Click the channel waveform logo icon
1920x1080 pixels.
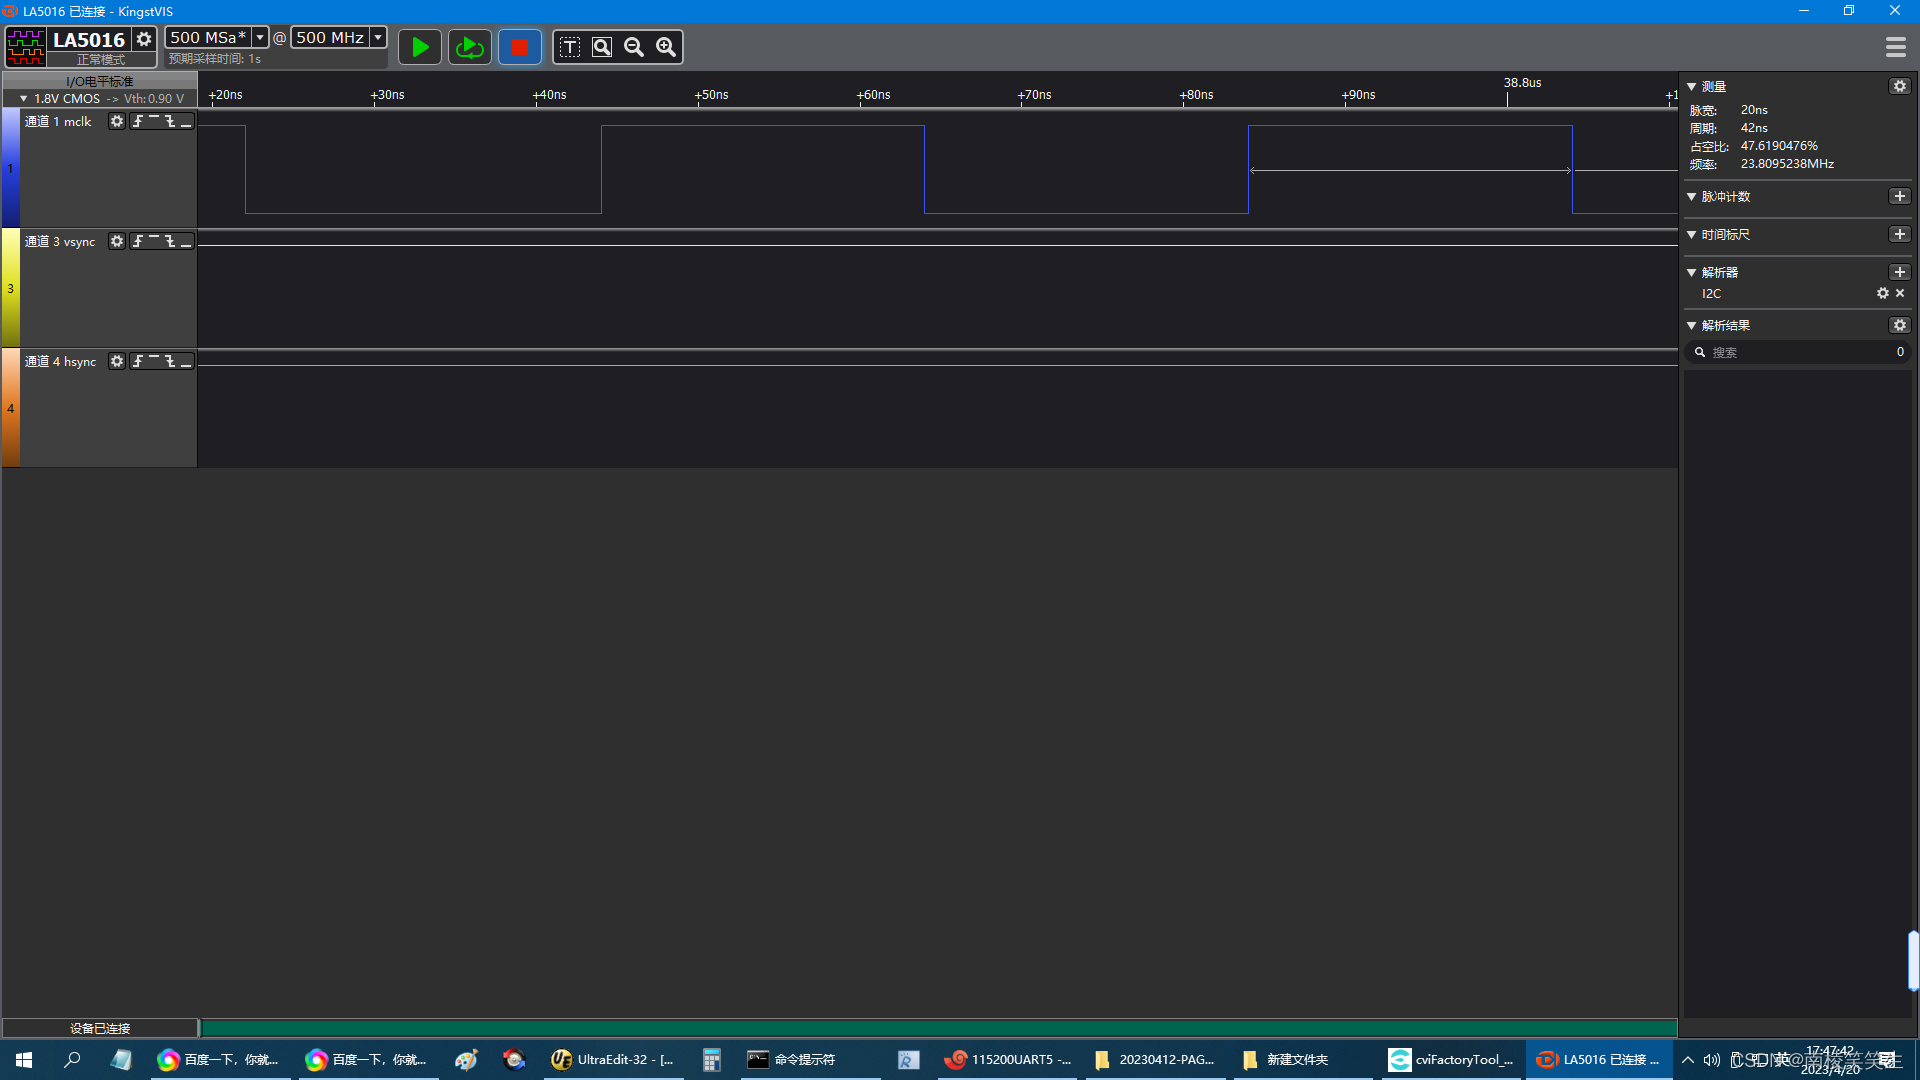coord(26,46)
